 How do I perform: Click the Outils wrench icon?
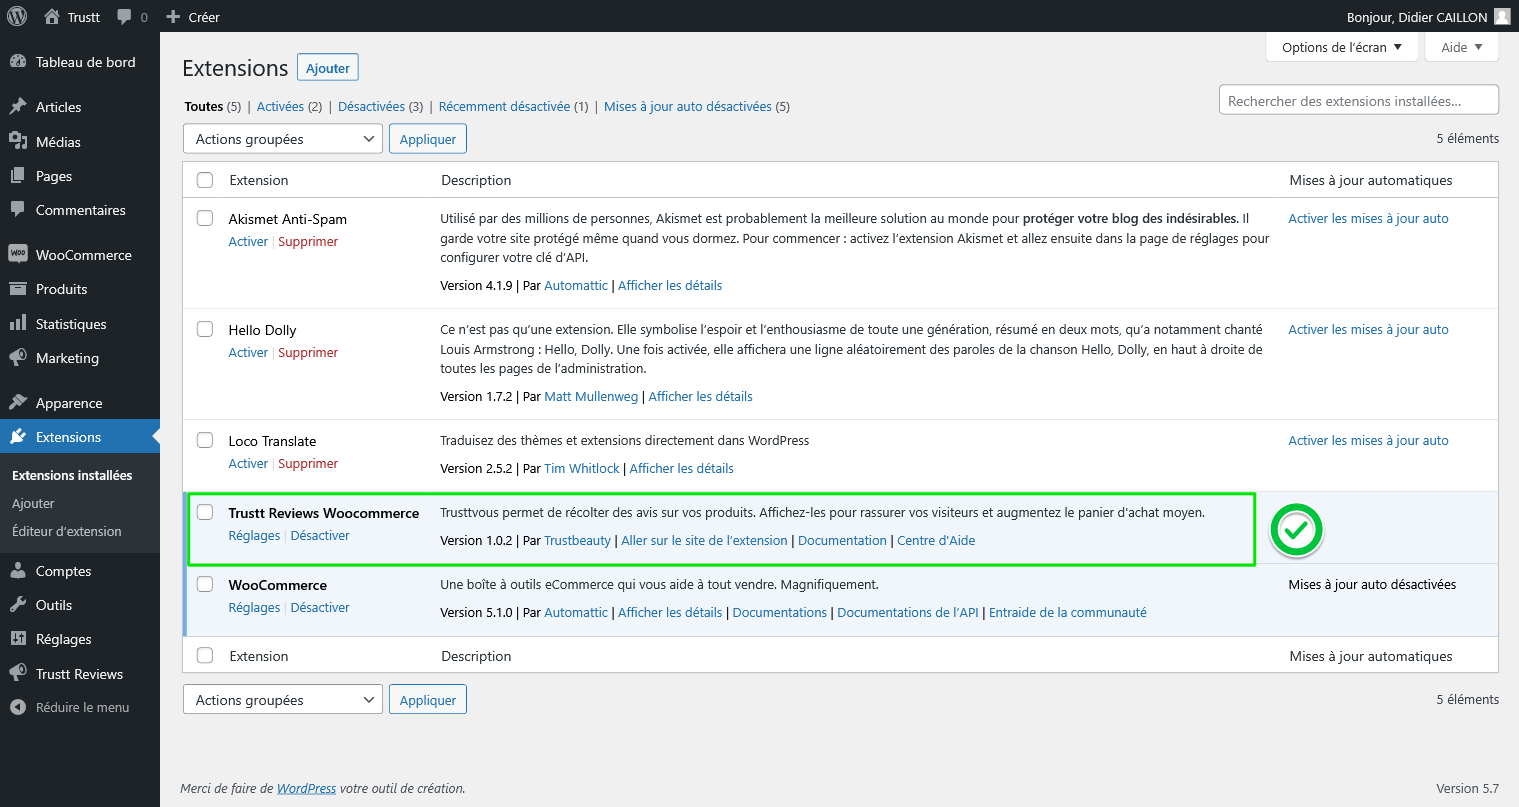click(18, 604)
